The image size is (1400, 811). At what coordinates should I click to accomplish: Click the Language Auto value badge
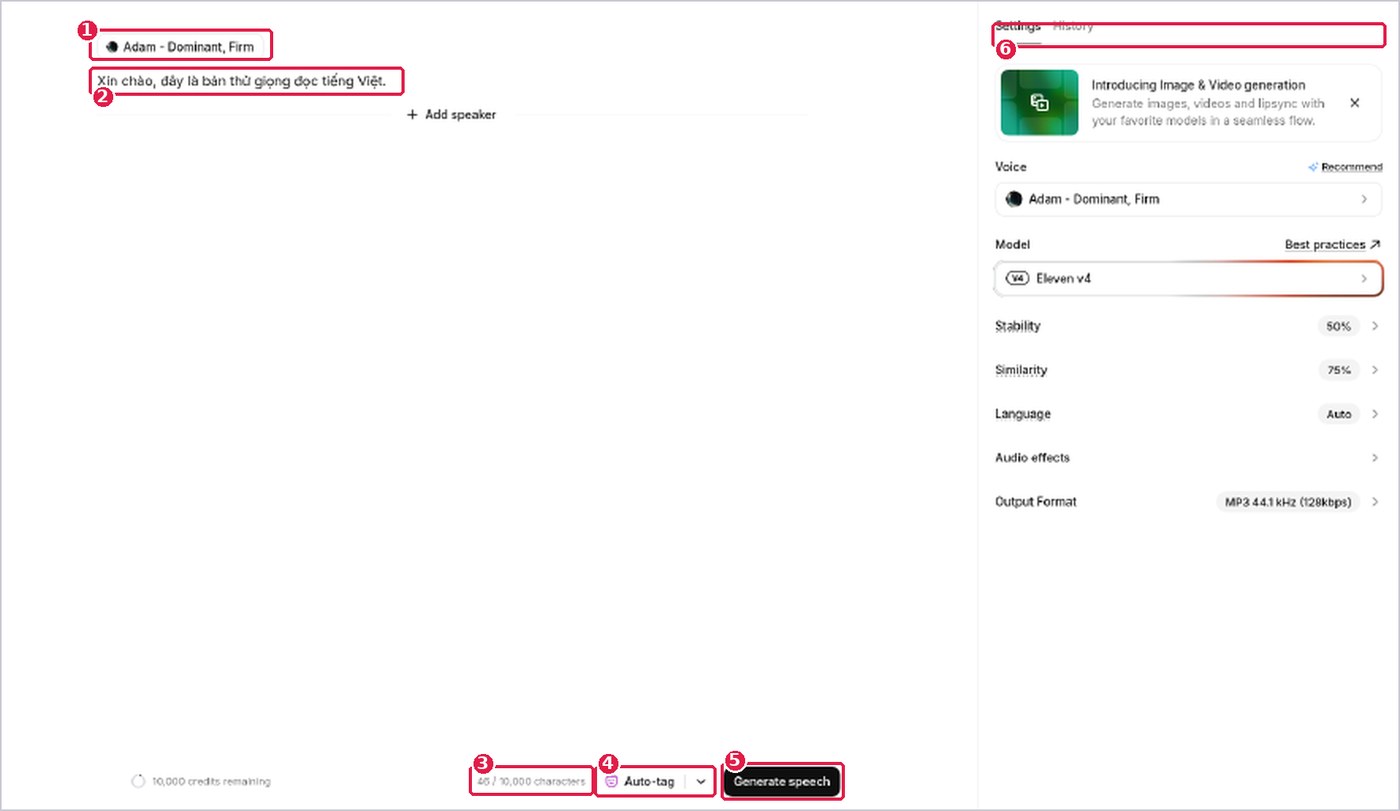coord(1338,414)
